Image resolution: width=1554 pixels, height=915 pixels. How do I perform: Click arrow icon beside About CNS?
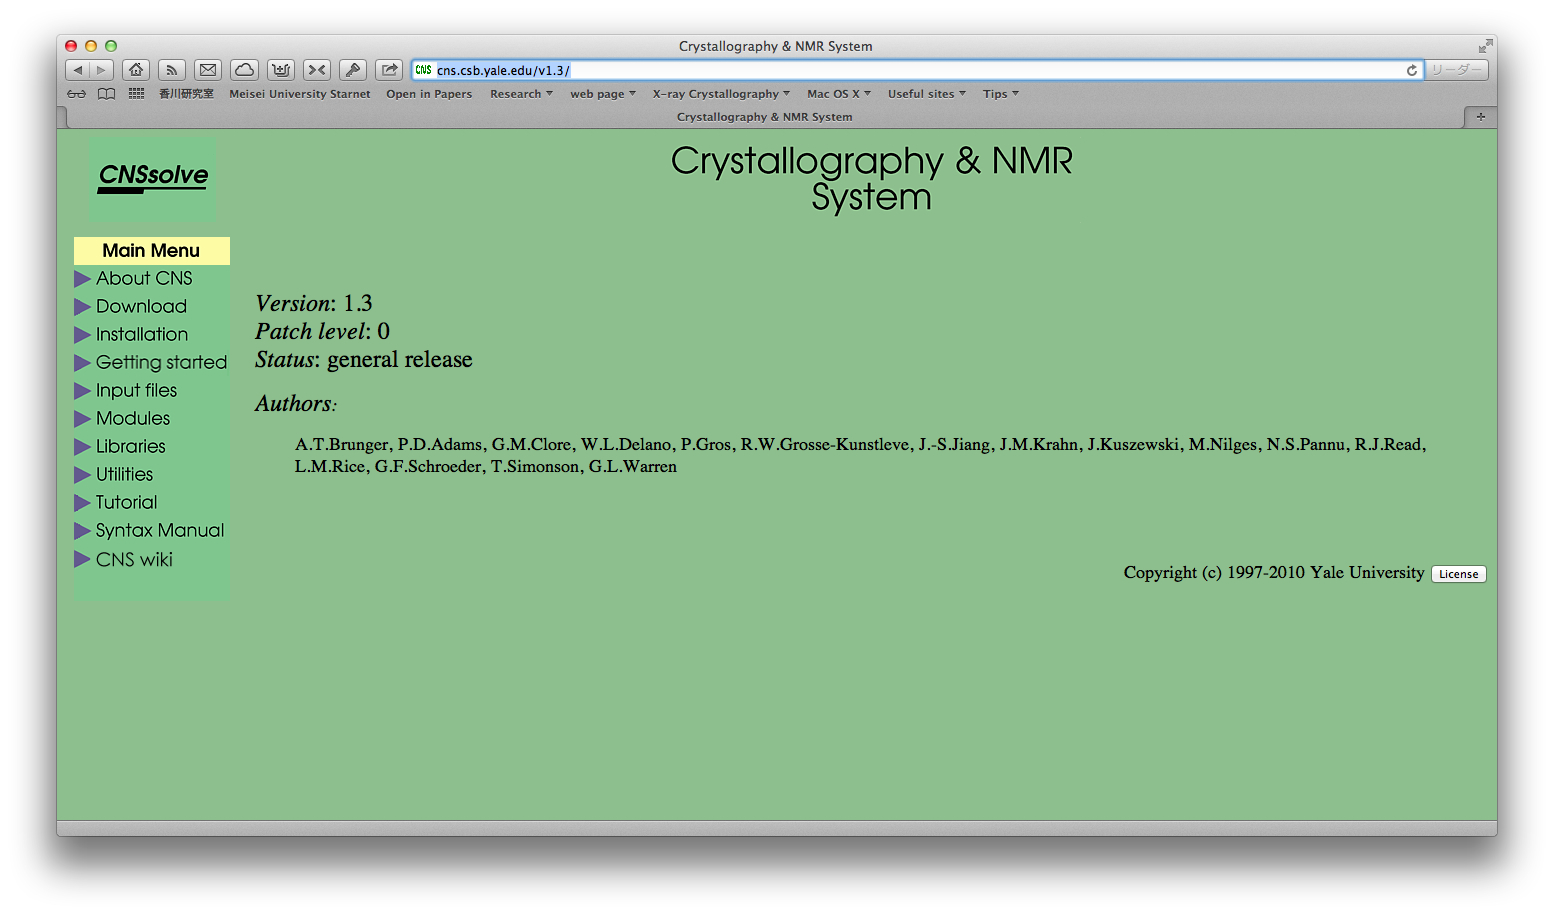[x=83, y=279]
